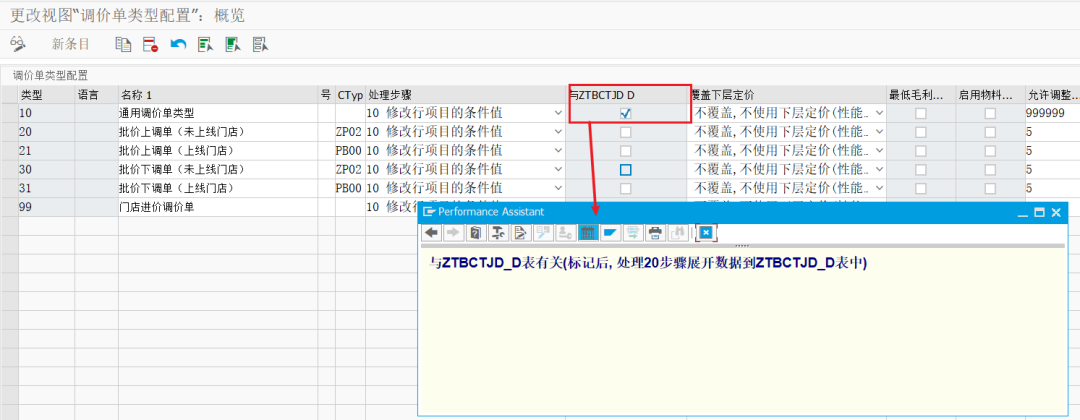The height and width of the screenshot is (420, 1080).
Task: Select the row marker for type 99
Action: coord(10,207)
